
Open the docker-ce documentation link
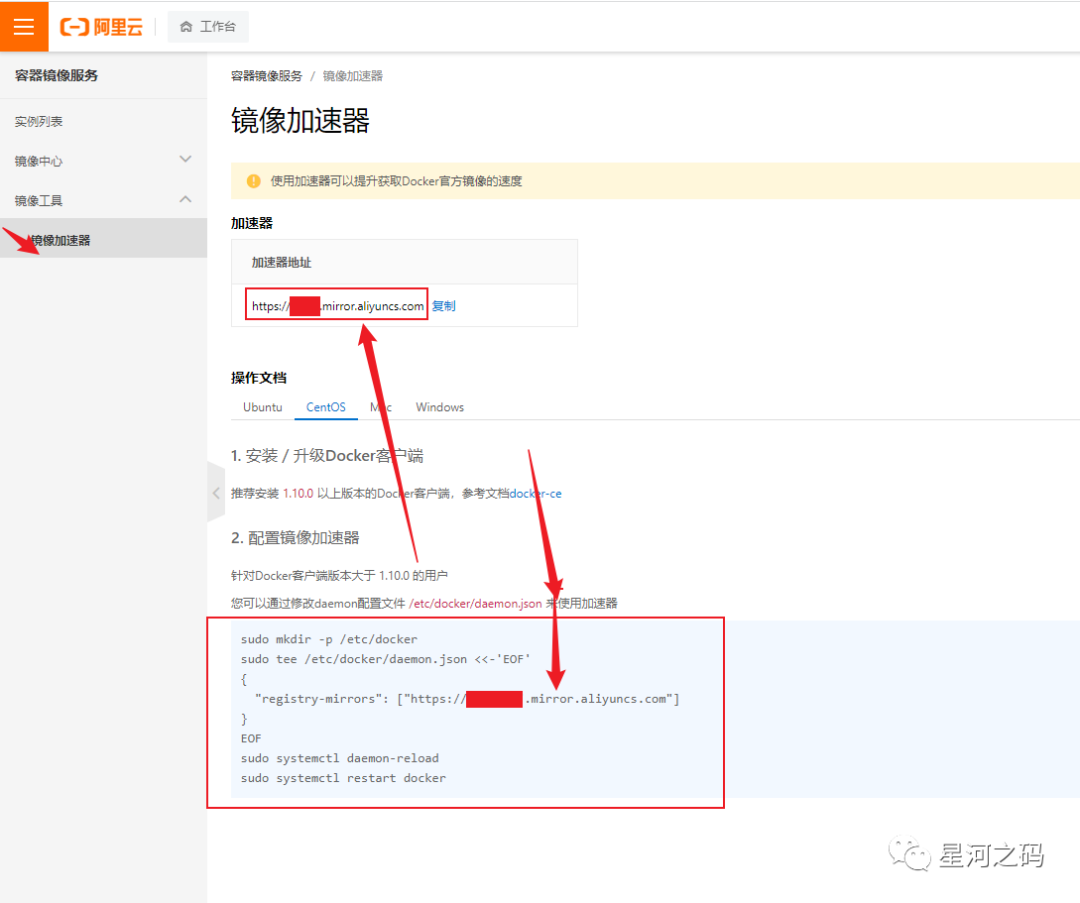(535, 493)
